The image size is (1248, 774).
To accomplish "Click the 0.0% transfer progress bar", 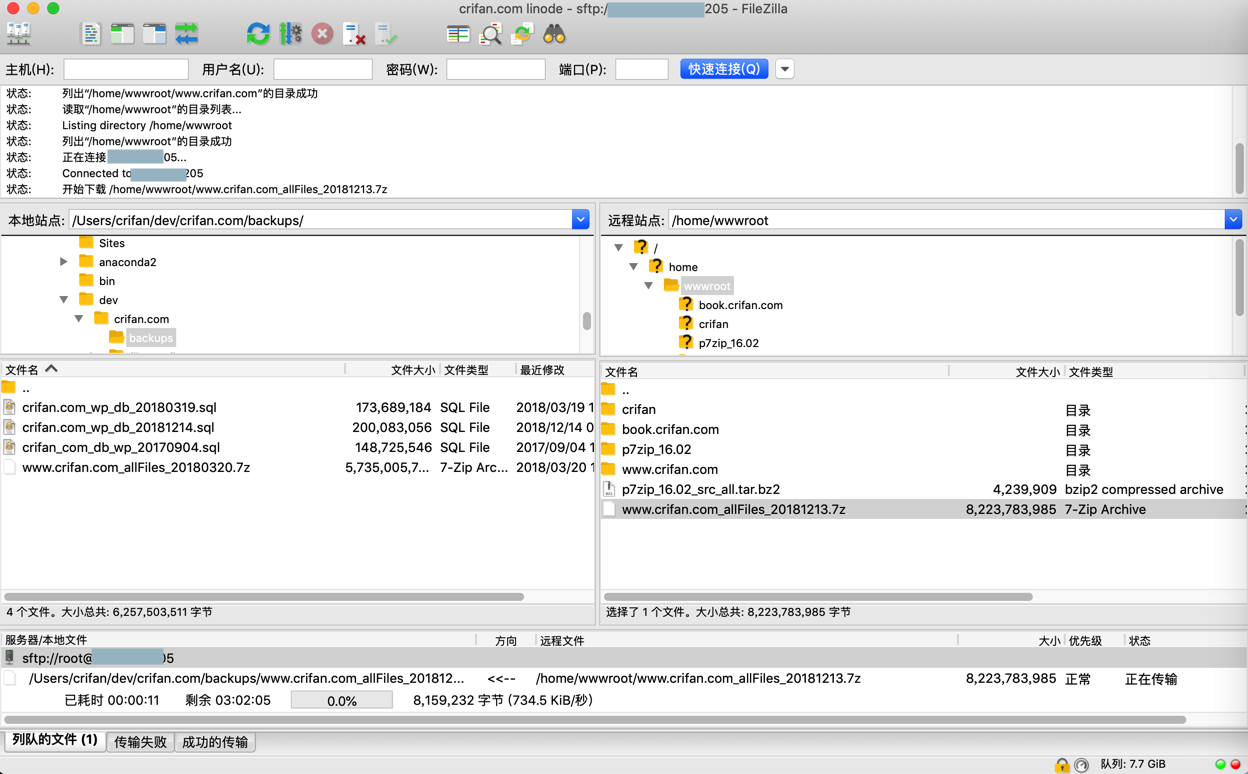I will pyautogui.click(x=342, y=700).
